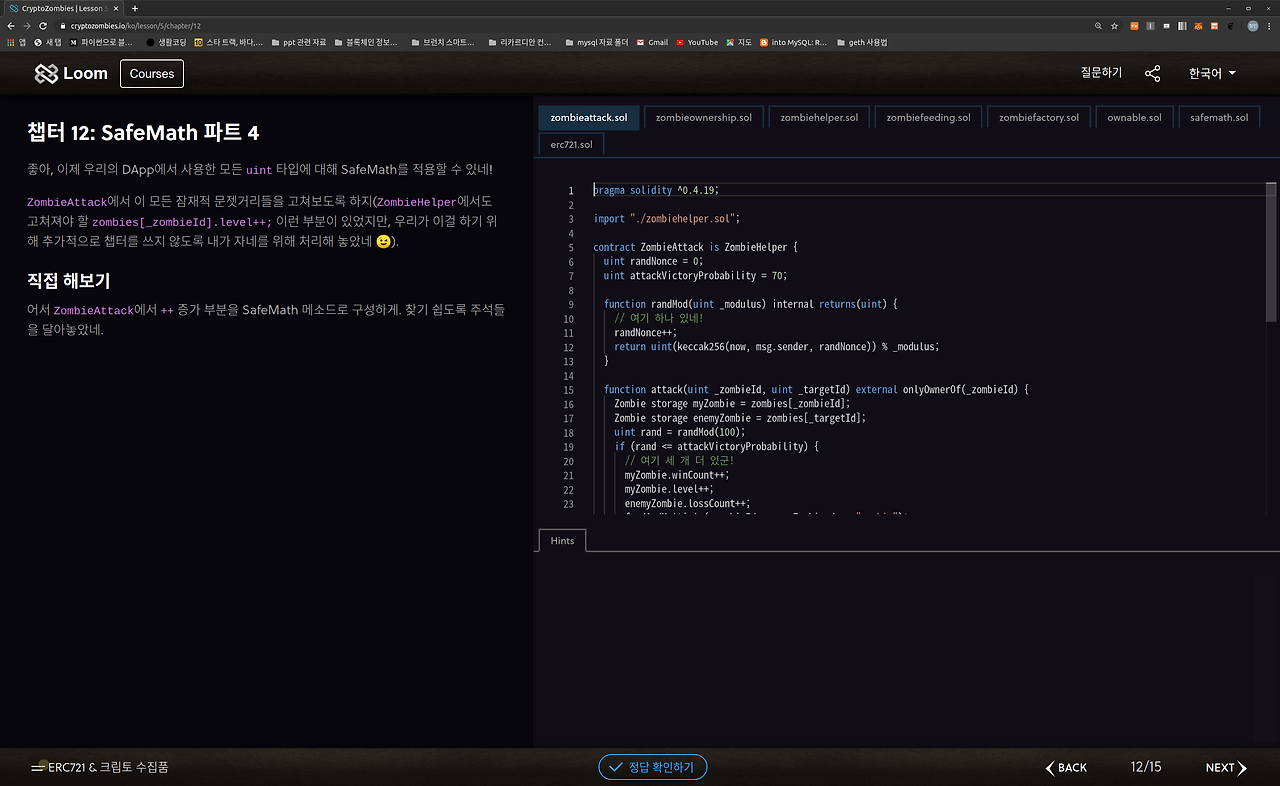
Task: Bookmark this page with the star icon
Action: click(x=1115, y=26)
